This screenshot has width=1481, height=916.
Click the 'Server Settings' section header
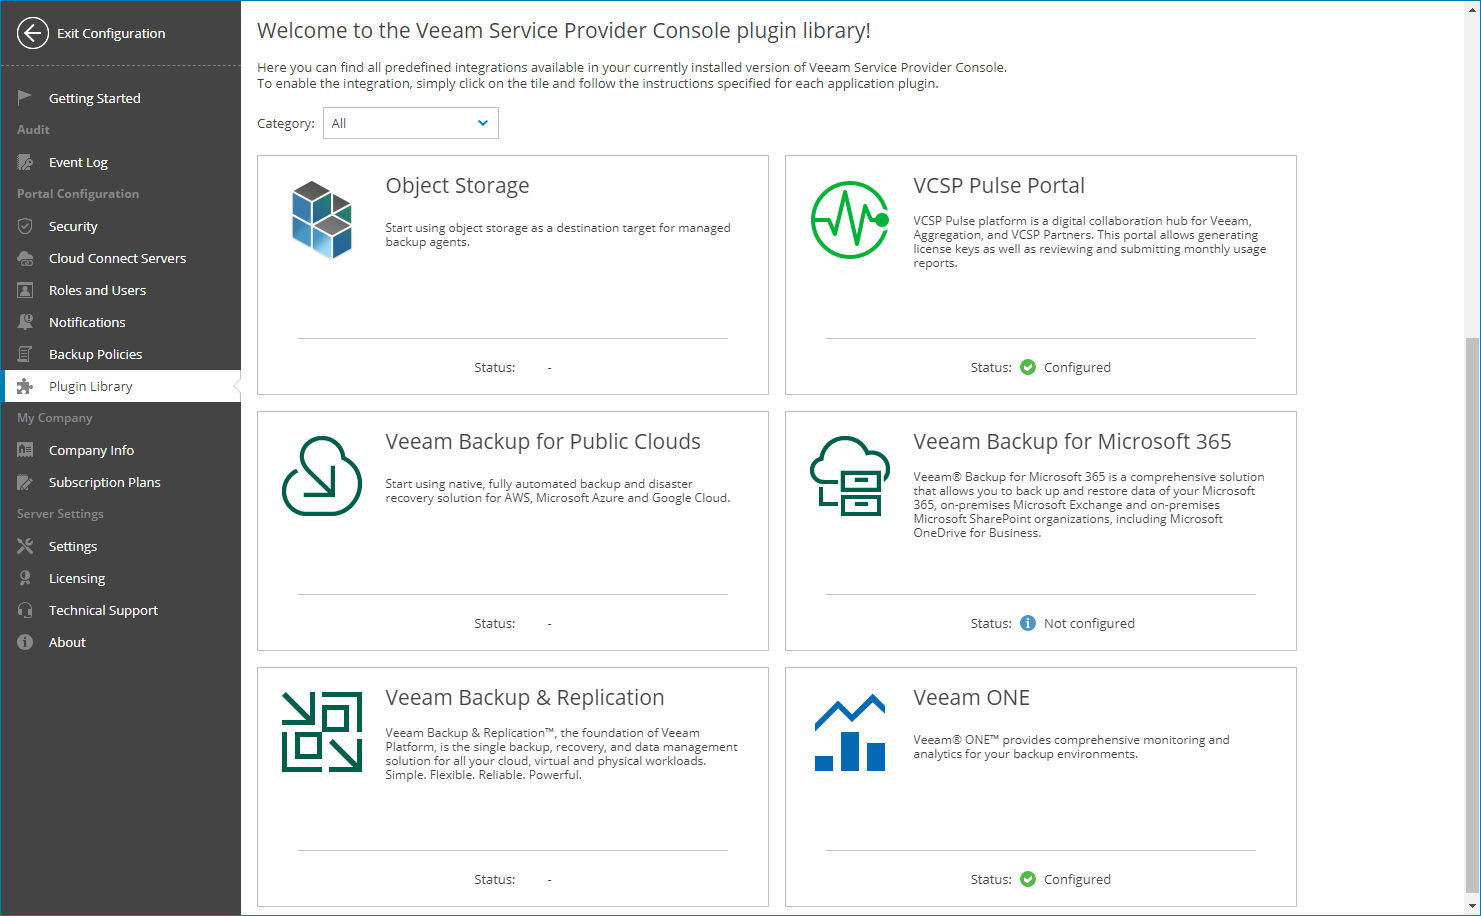(x=60, y=514)
